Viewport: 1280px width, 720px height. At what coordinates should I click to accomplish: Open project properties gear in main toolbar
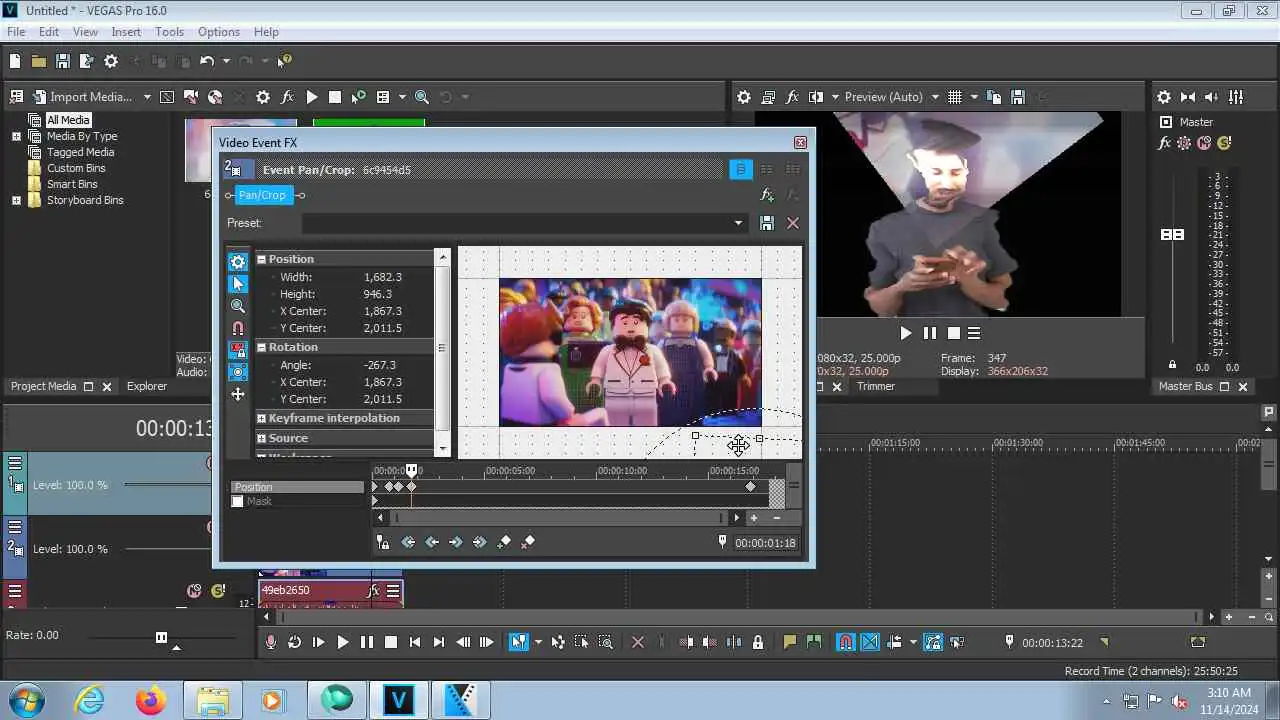pyautogui.click(x=111, y=61)
